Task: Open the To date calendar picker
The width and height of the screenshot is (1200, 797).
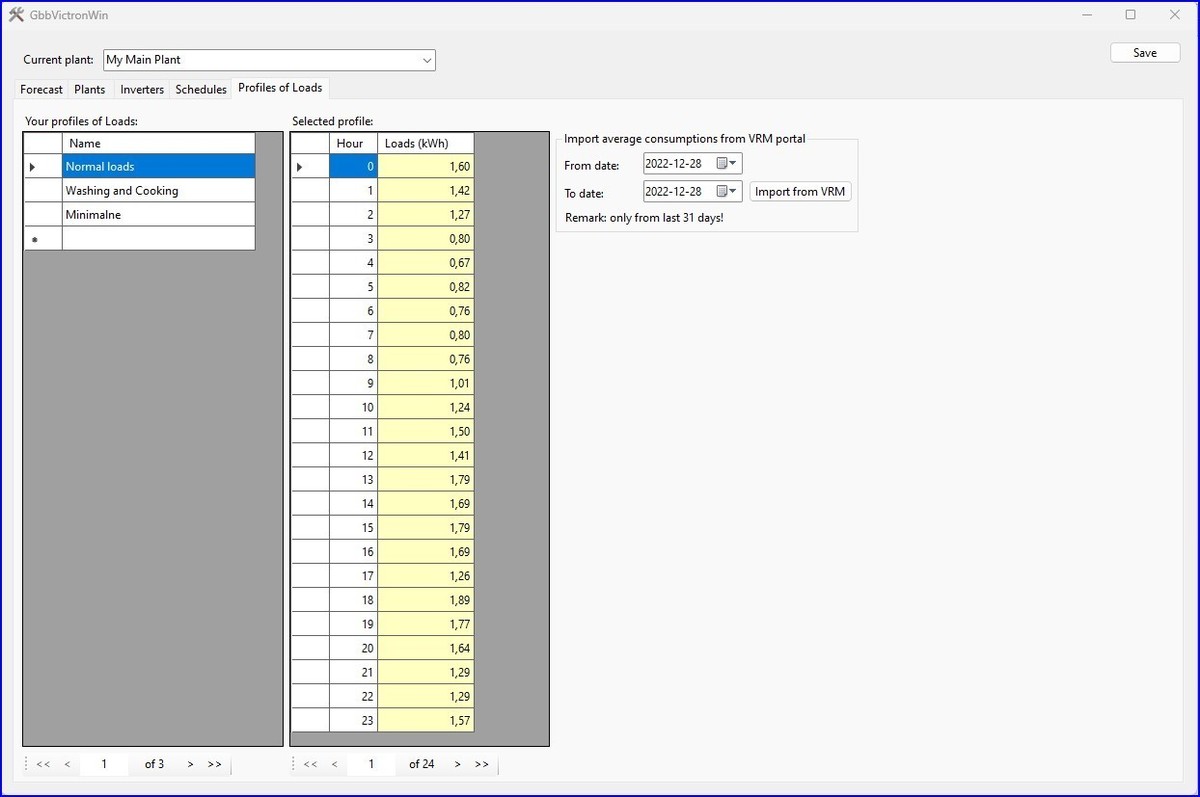Action: tap(727, 191)
